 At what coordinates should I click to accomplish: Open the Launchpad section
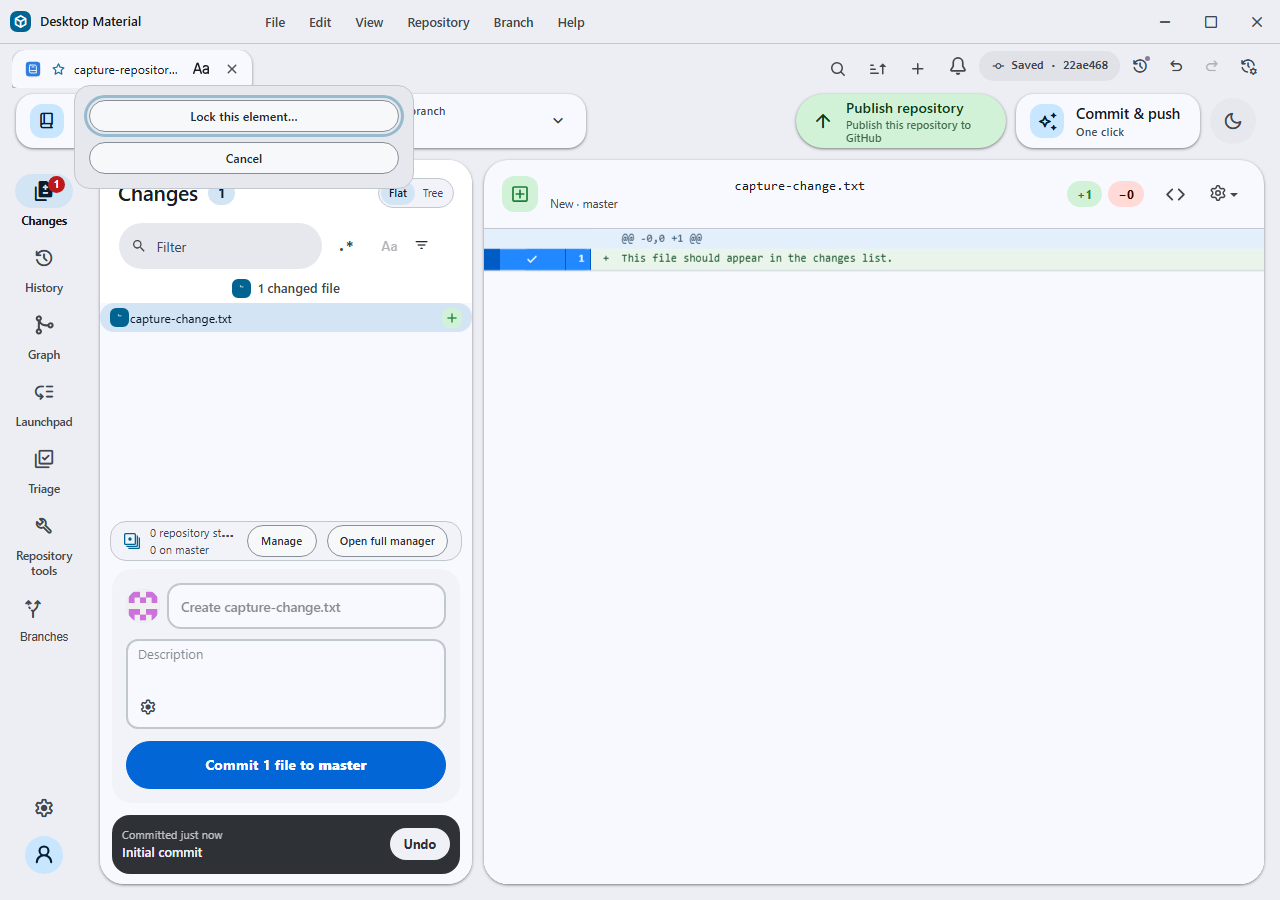point(44,405)
